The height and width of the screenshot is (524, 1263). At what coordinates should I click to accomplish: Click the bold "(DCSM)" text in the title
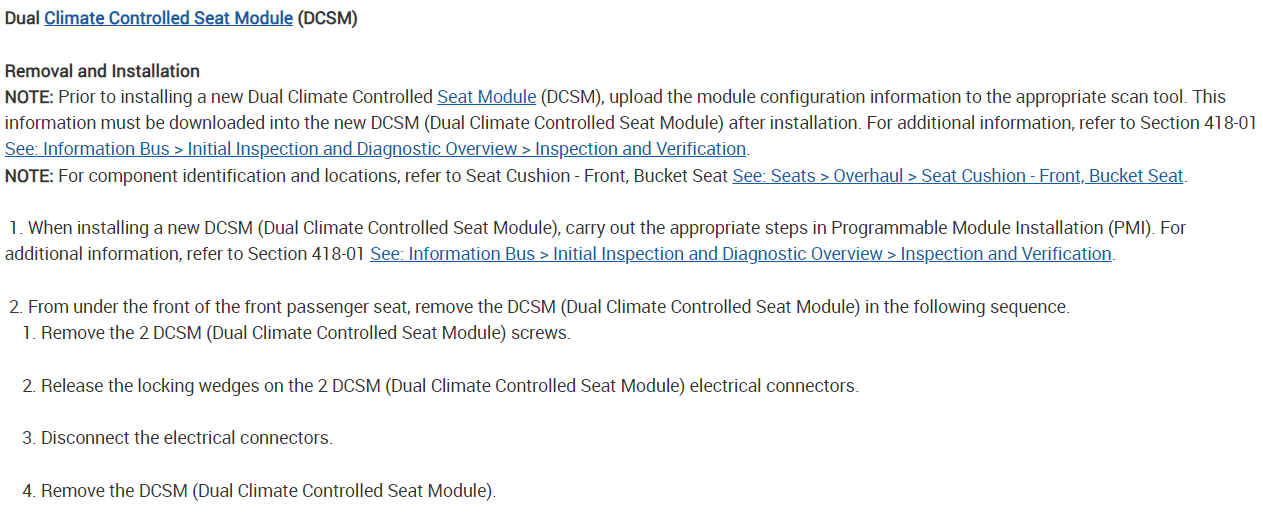(327, 19)
